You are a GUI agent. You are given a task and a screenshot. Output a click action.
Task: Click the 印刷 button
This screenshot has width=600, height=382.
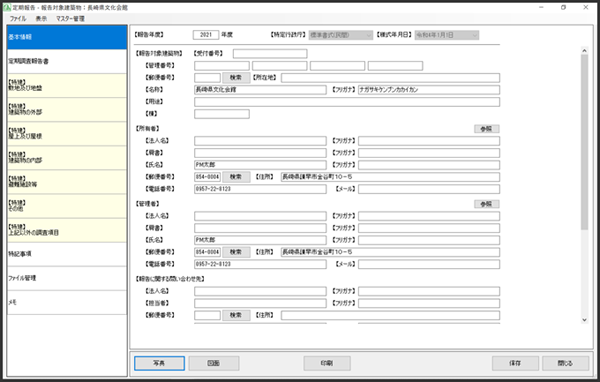point(327,363)
